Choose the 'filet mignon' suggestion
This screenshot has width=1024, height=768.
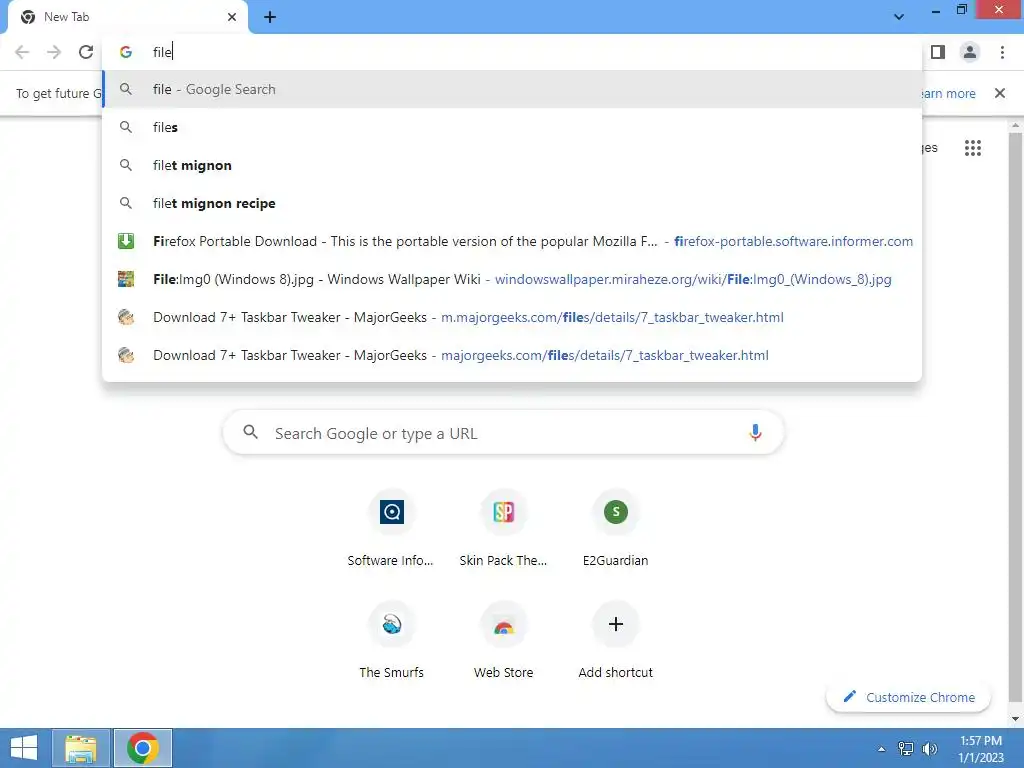pyautogui.click(x=512, y=165)
